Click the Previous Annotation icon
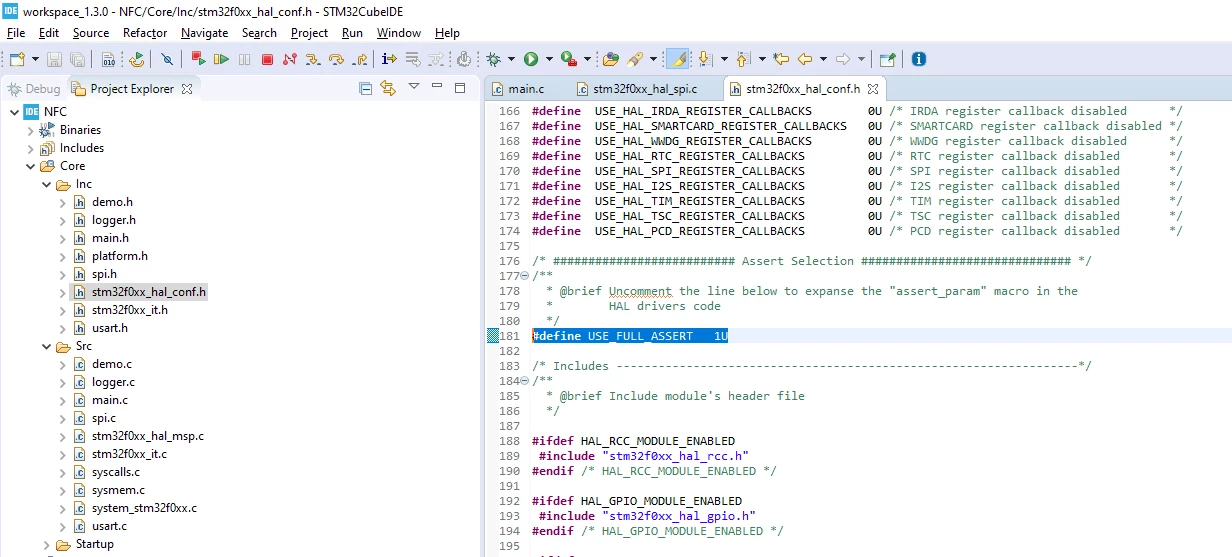Image resolution: width=1232 pixels, height=557 pixels. tap(743, 59)
